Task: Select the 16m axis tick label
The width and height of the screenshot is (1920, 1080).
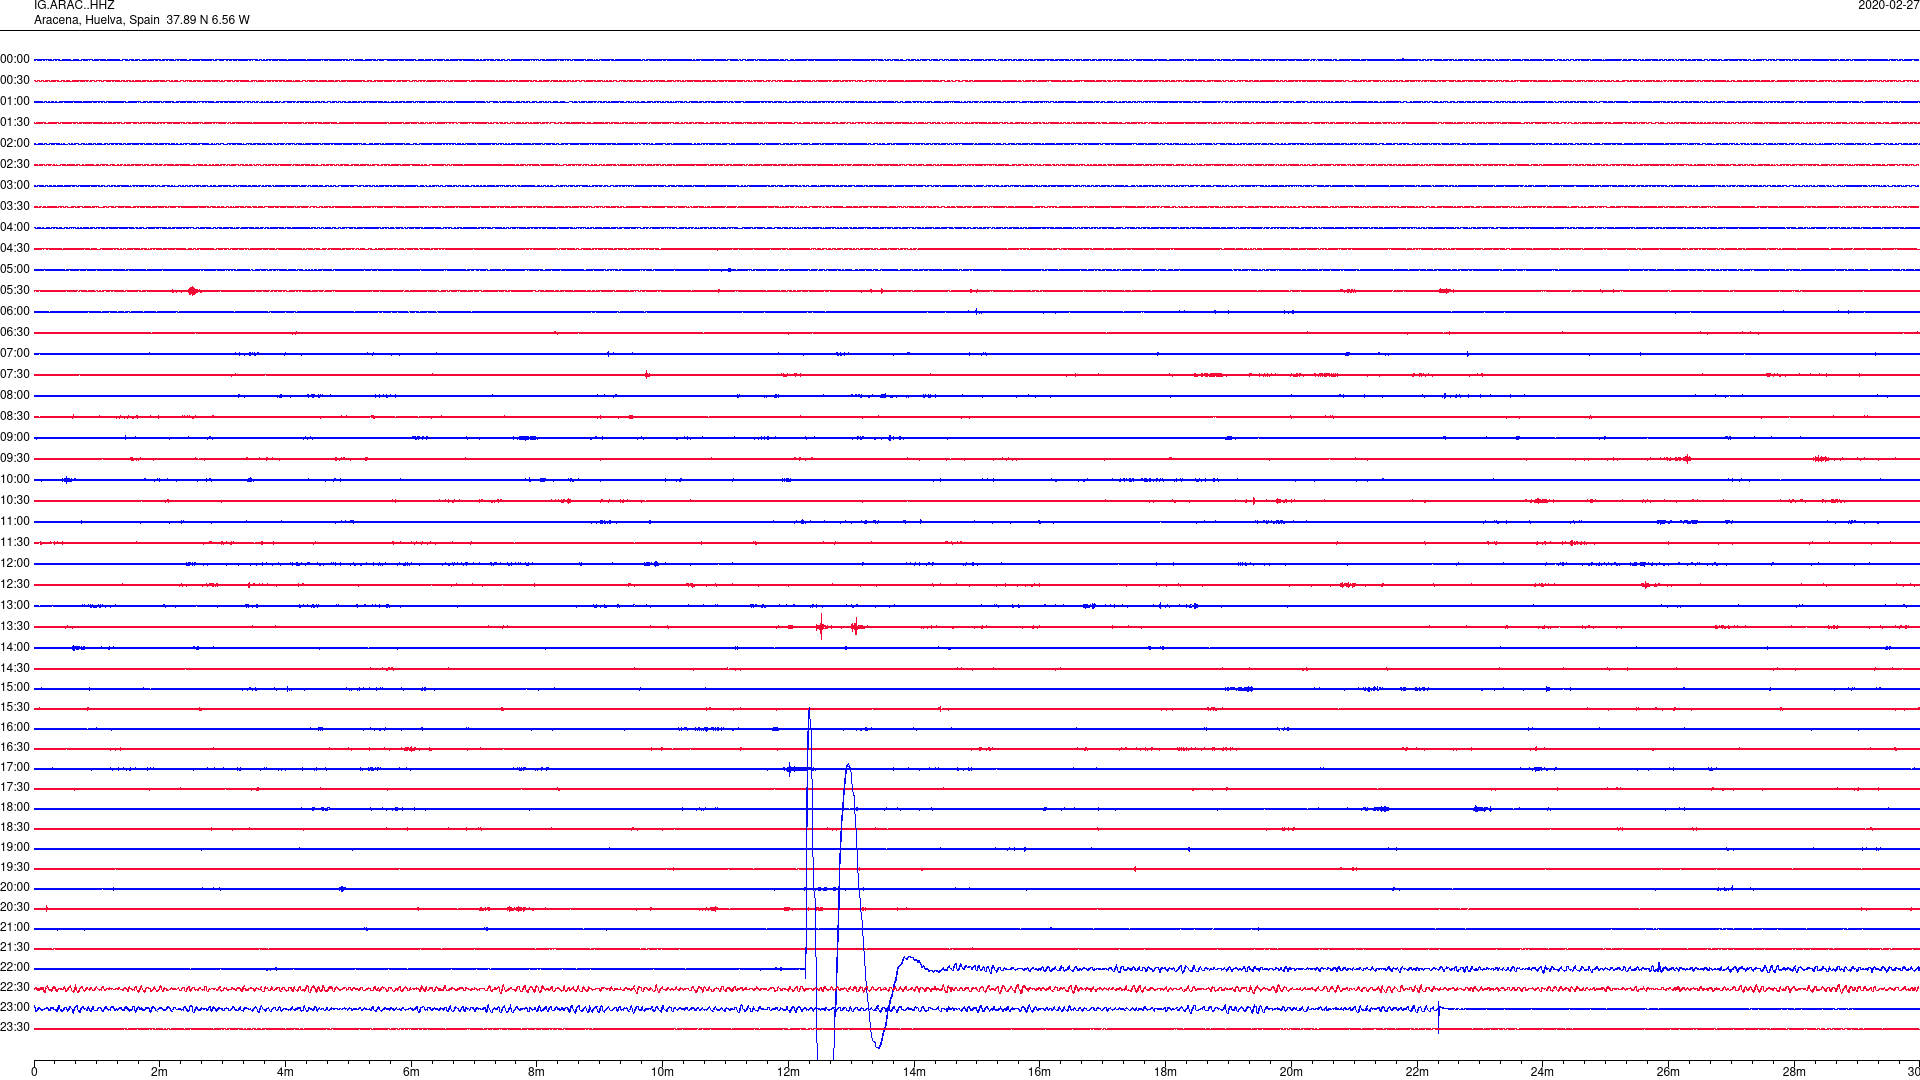Action: pos(1039,1072)
